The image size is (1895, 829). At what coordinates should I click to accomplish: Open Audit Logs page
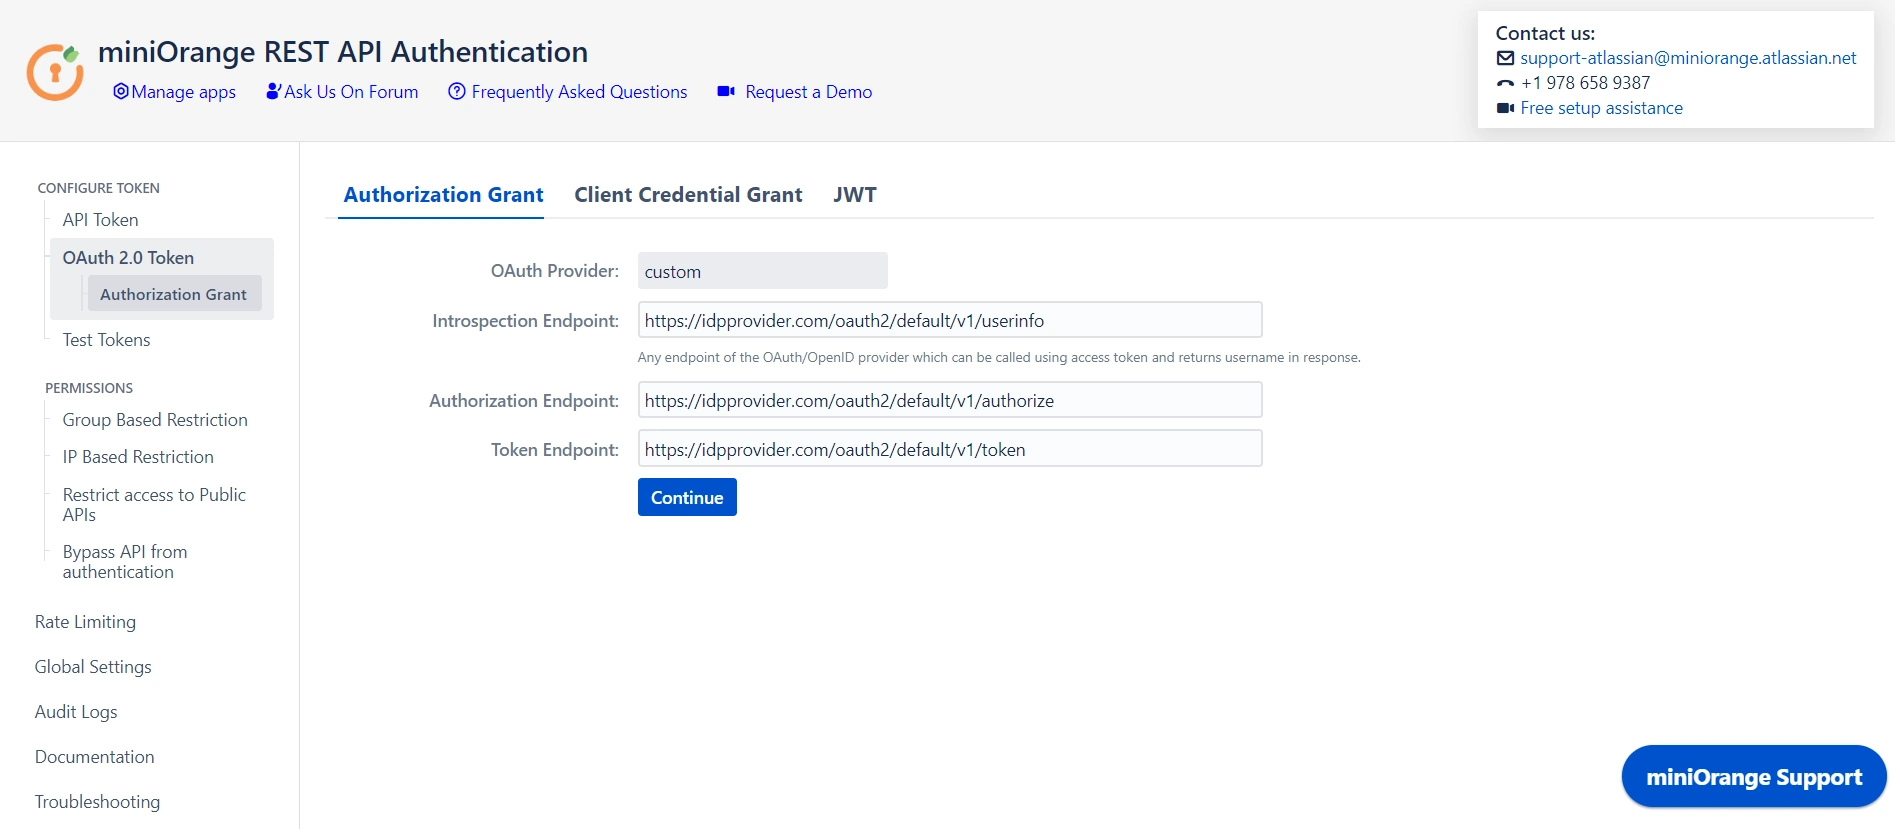[76, 712]
